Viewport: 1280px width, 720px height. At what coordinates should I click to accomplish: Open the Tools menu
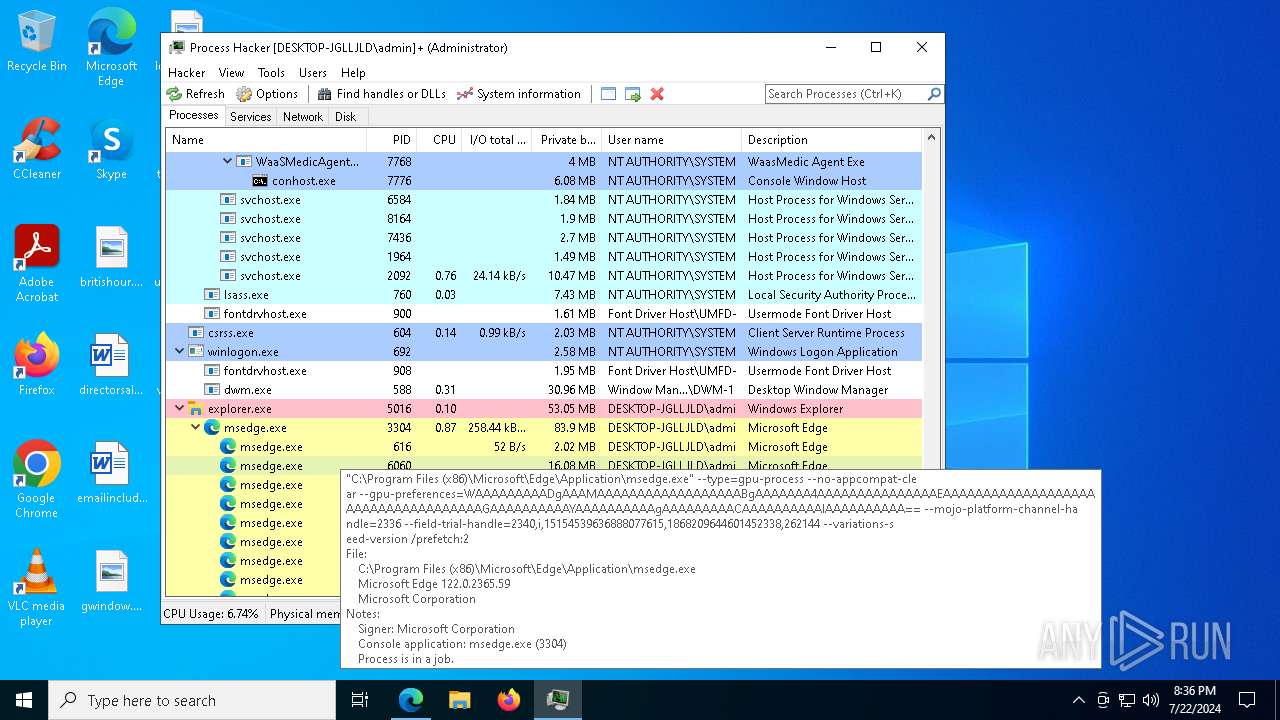(271, 73)
